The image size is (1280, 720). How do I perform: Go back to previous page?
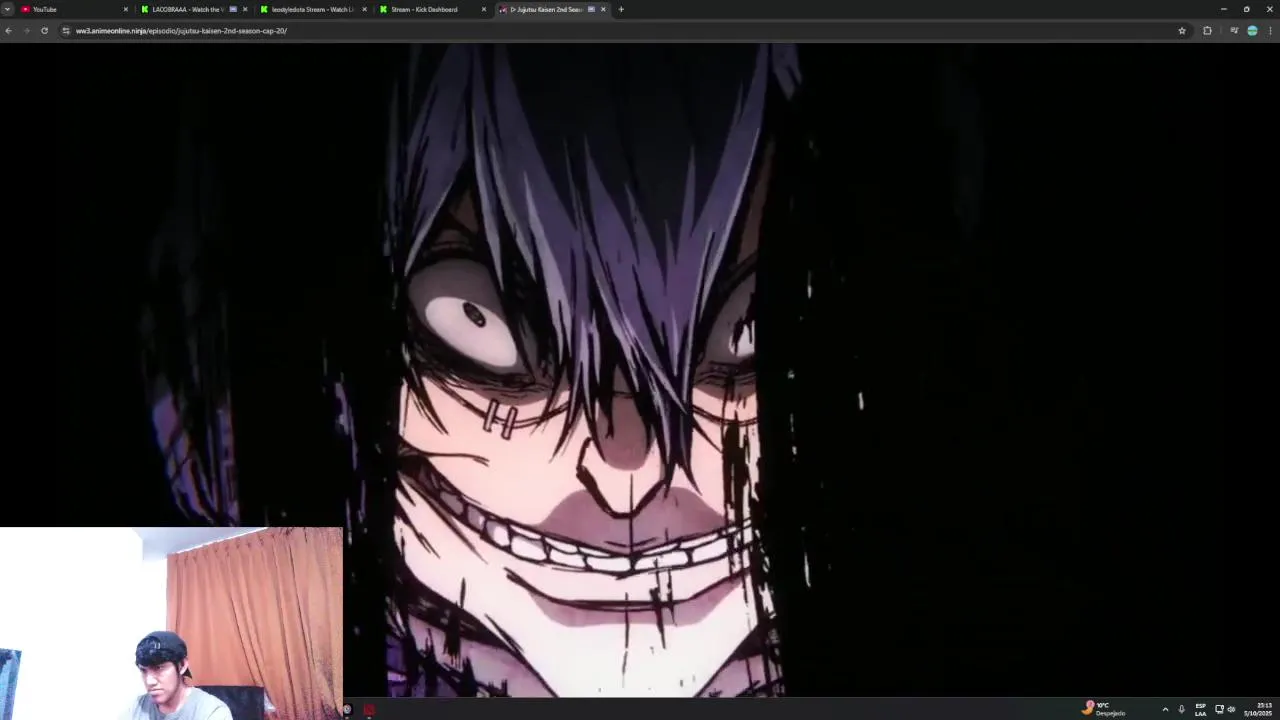(x=8, y=31)
